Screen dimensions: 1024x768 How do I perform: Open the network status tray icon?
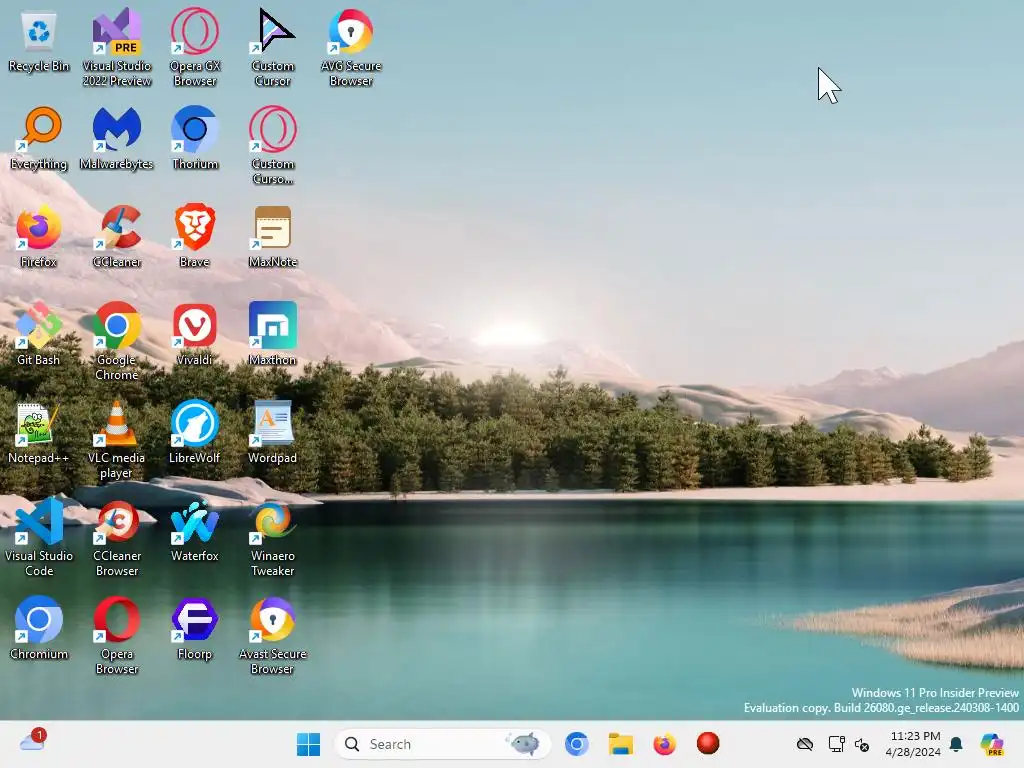pos(837,744)
